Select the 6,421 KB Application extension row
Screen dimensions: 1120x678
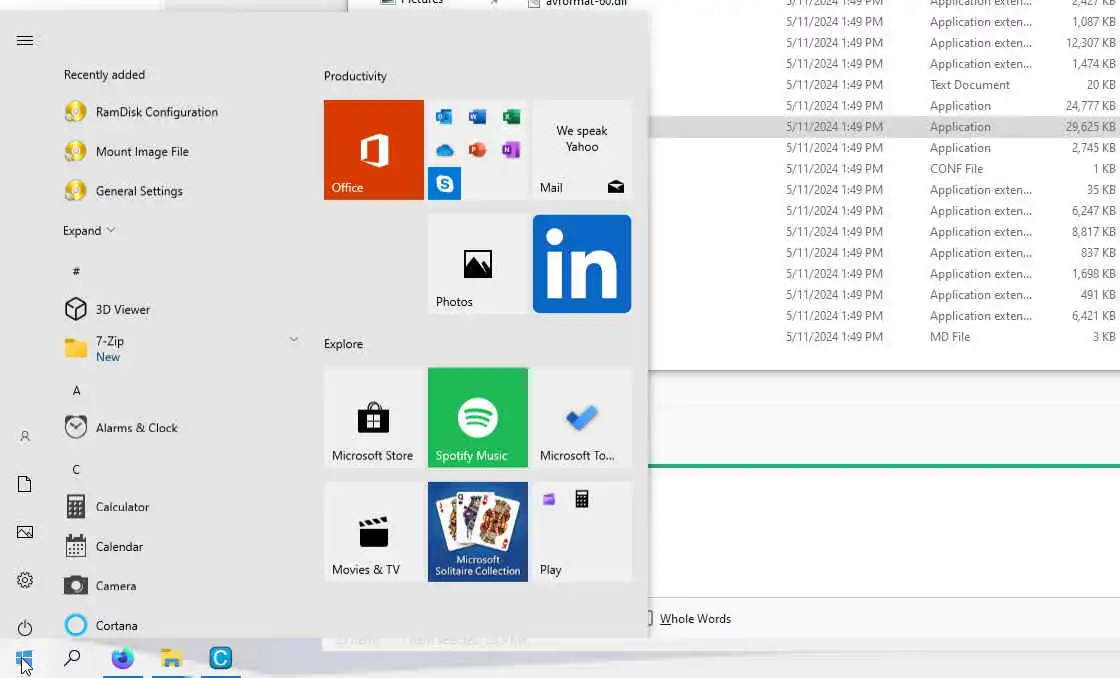click(884, 316)
